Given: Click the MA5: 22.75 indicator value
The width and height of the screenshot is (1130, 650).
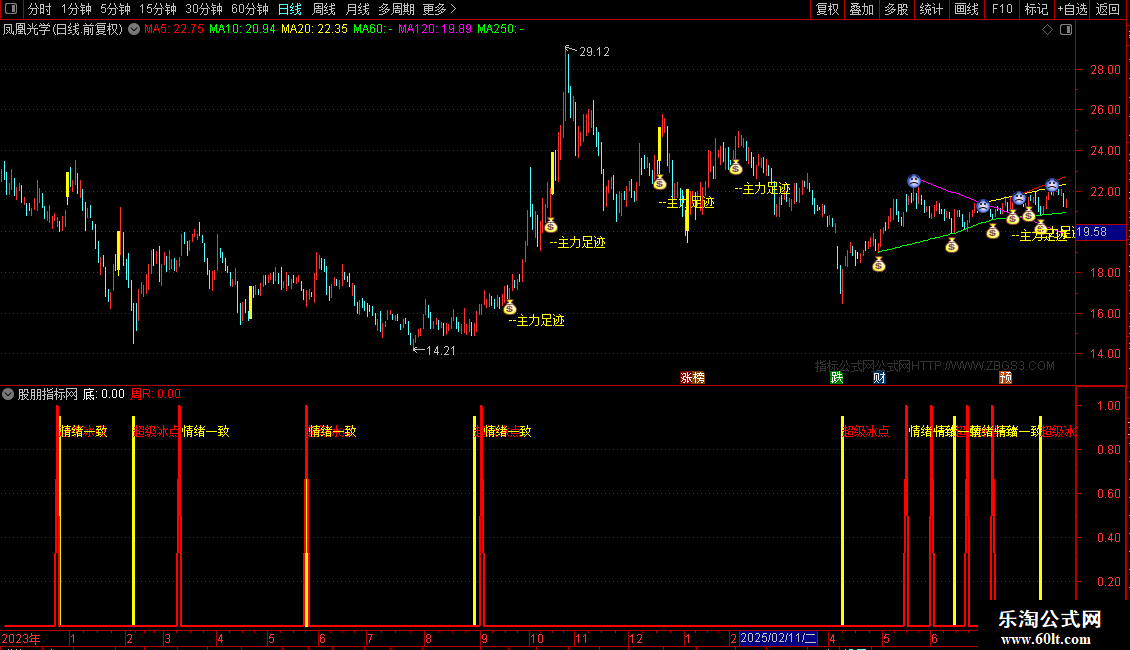Looking at the screenshot, I should click(x=174, y=30).
